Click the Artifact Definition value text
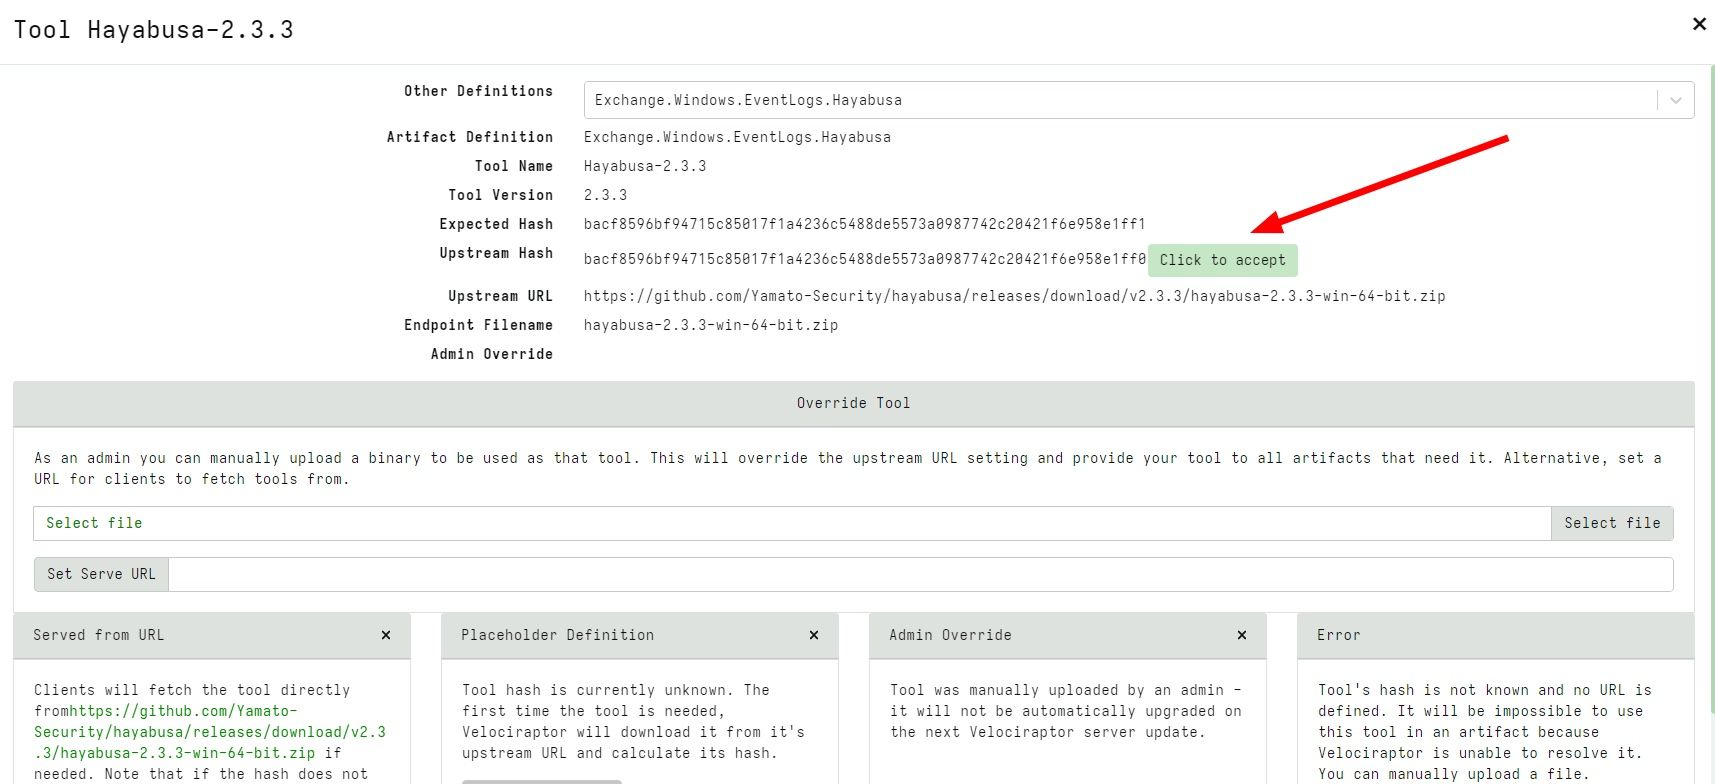 737,137
